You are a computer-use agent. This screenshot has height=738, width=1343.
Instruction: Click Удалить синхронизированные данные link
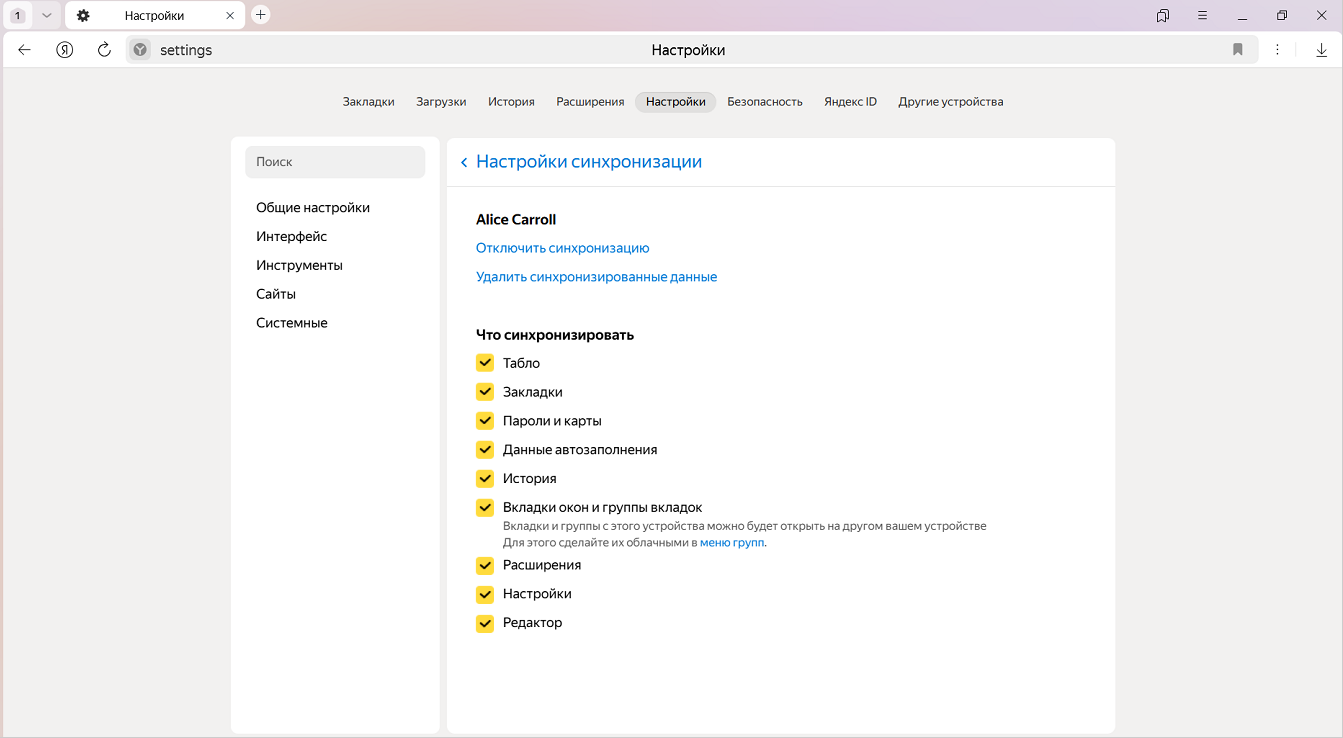pos(596,277)
